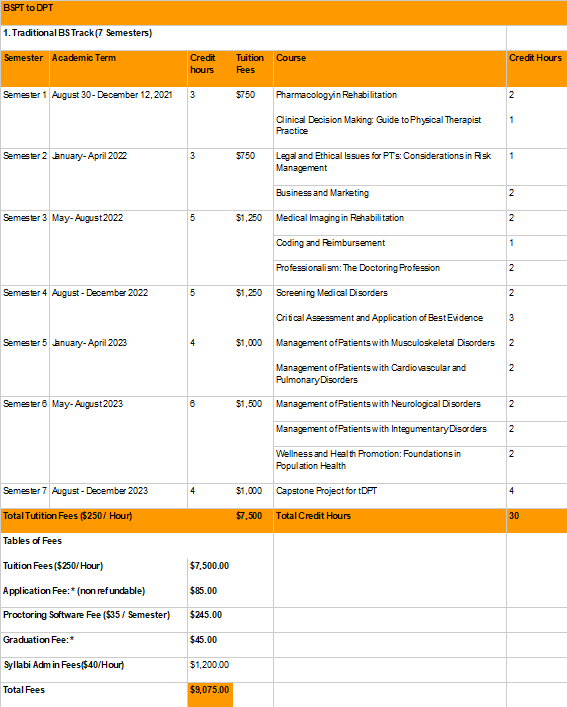This screenshot has width=567, height=707.
Task: Click 'Clinical Decision Making' course entry
Action: coord(378,125)
